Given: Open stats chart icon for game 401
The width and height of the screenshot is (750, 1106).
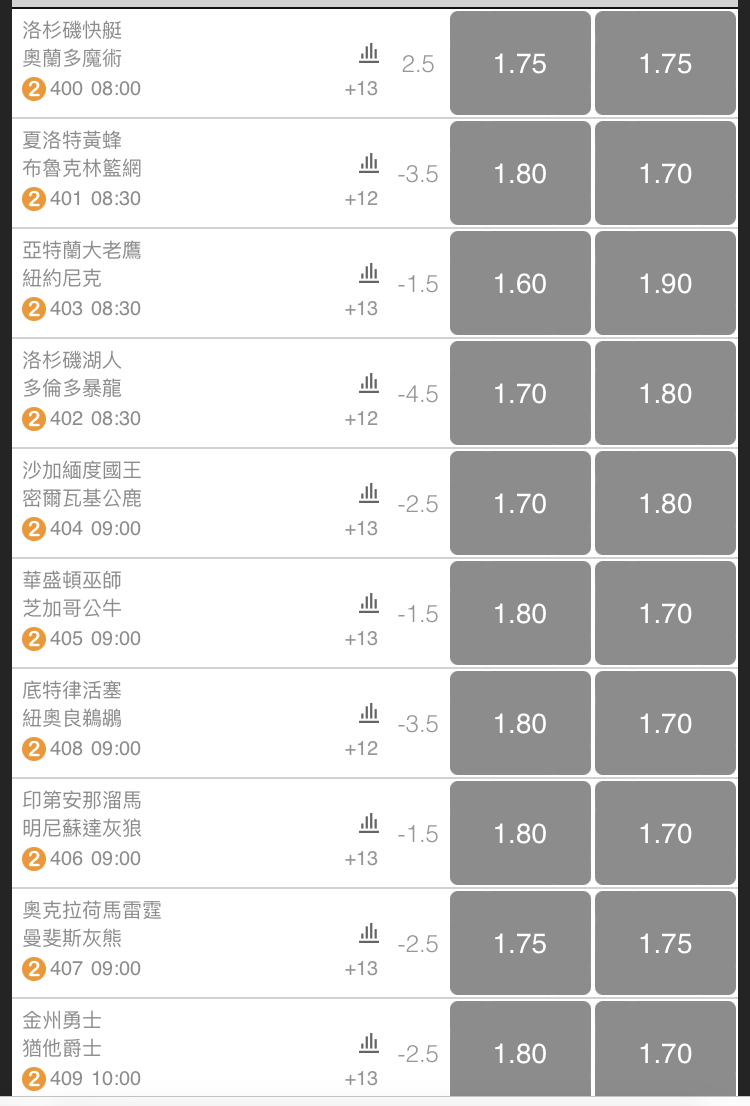Looking at the screenshot, I should [x=368, y=163].
